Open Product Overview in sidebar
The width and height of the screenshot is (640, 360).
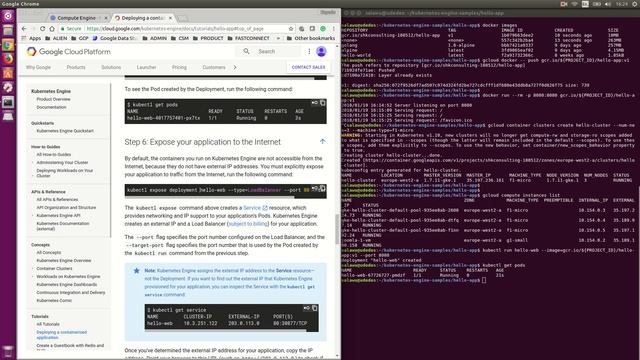click(53, 99)
